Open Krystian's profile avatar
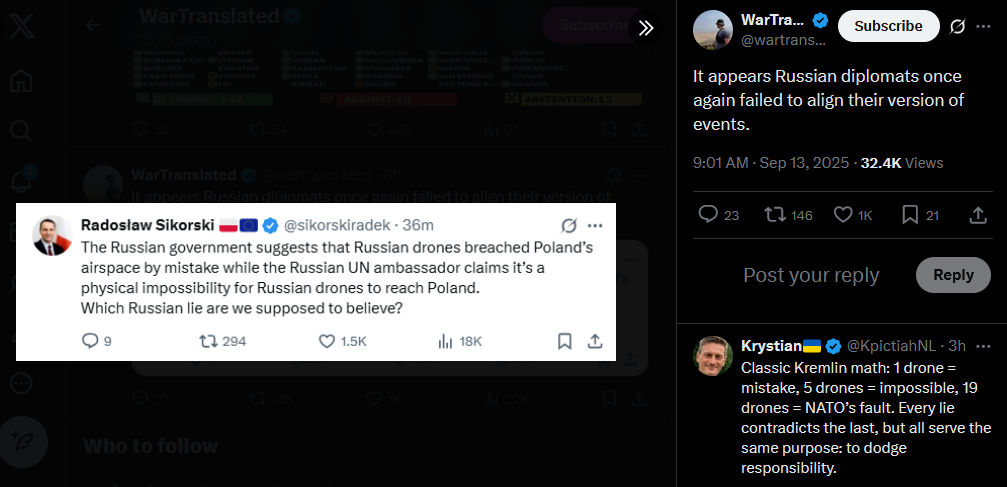Screen dimensions: 1007x487 click(713, 356)
